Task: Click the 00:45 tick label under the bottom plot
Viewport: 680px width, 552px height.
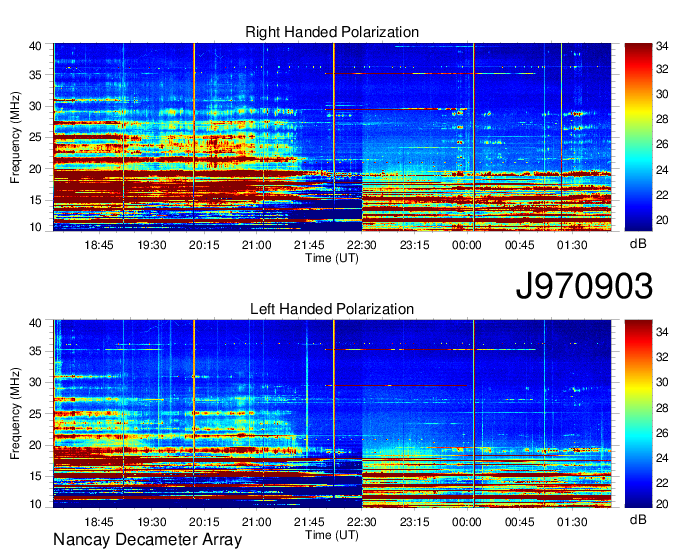Action: tap(520, 522)
